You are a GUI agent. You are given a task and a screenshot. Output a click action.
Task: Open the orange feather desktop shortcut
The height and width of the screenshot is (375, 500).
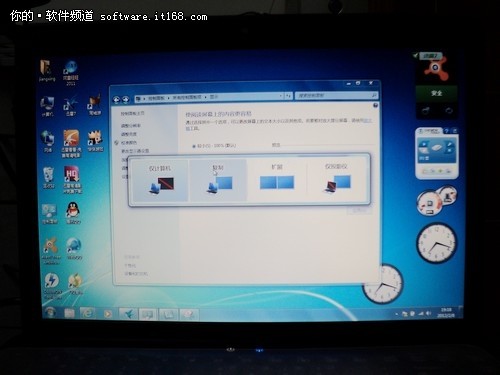[71, 143]
